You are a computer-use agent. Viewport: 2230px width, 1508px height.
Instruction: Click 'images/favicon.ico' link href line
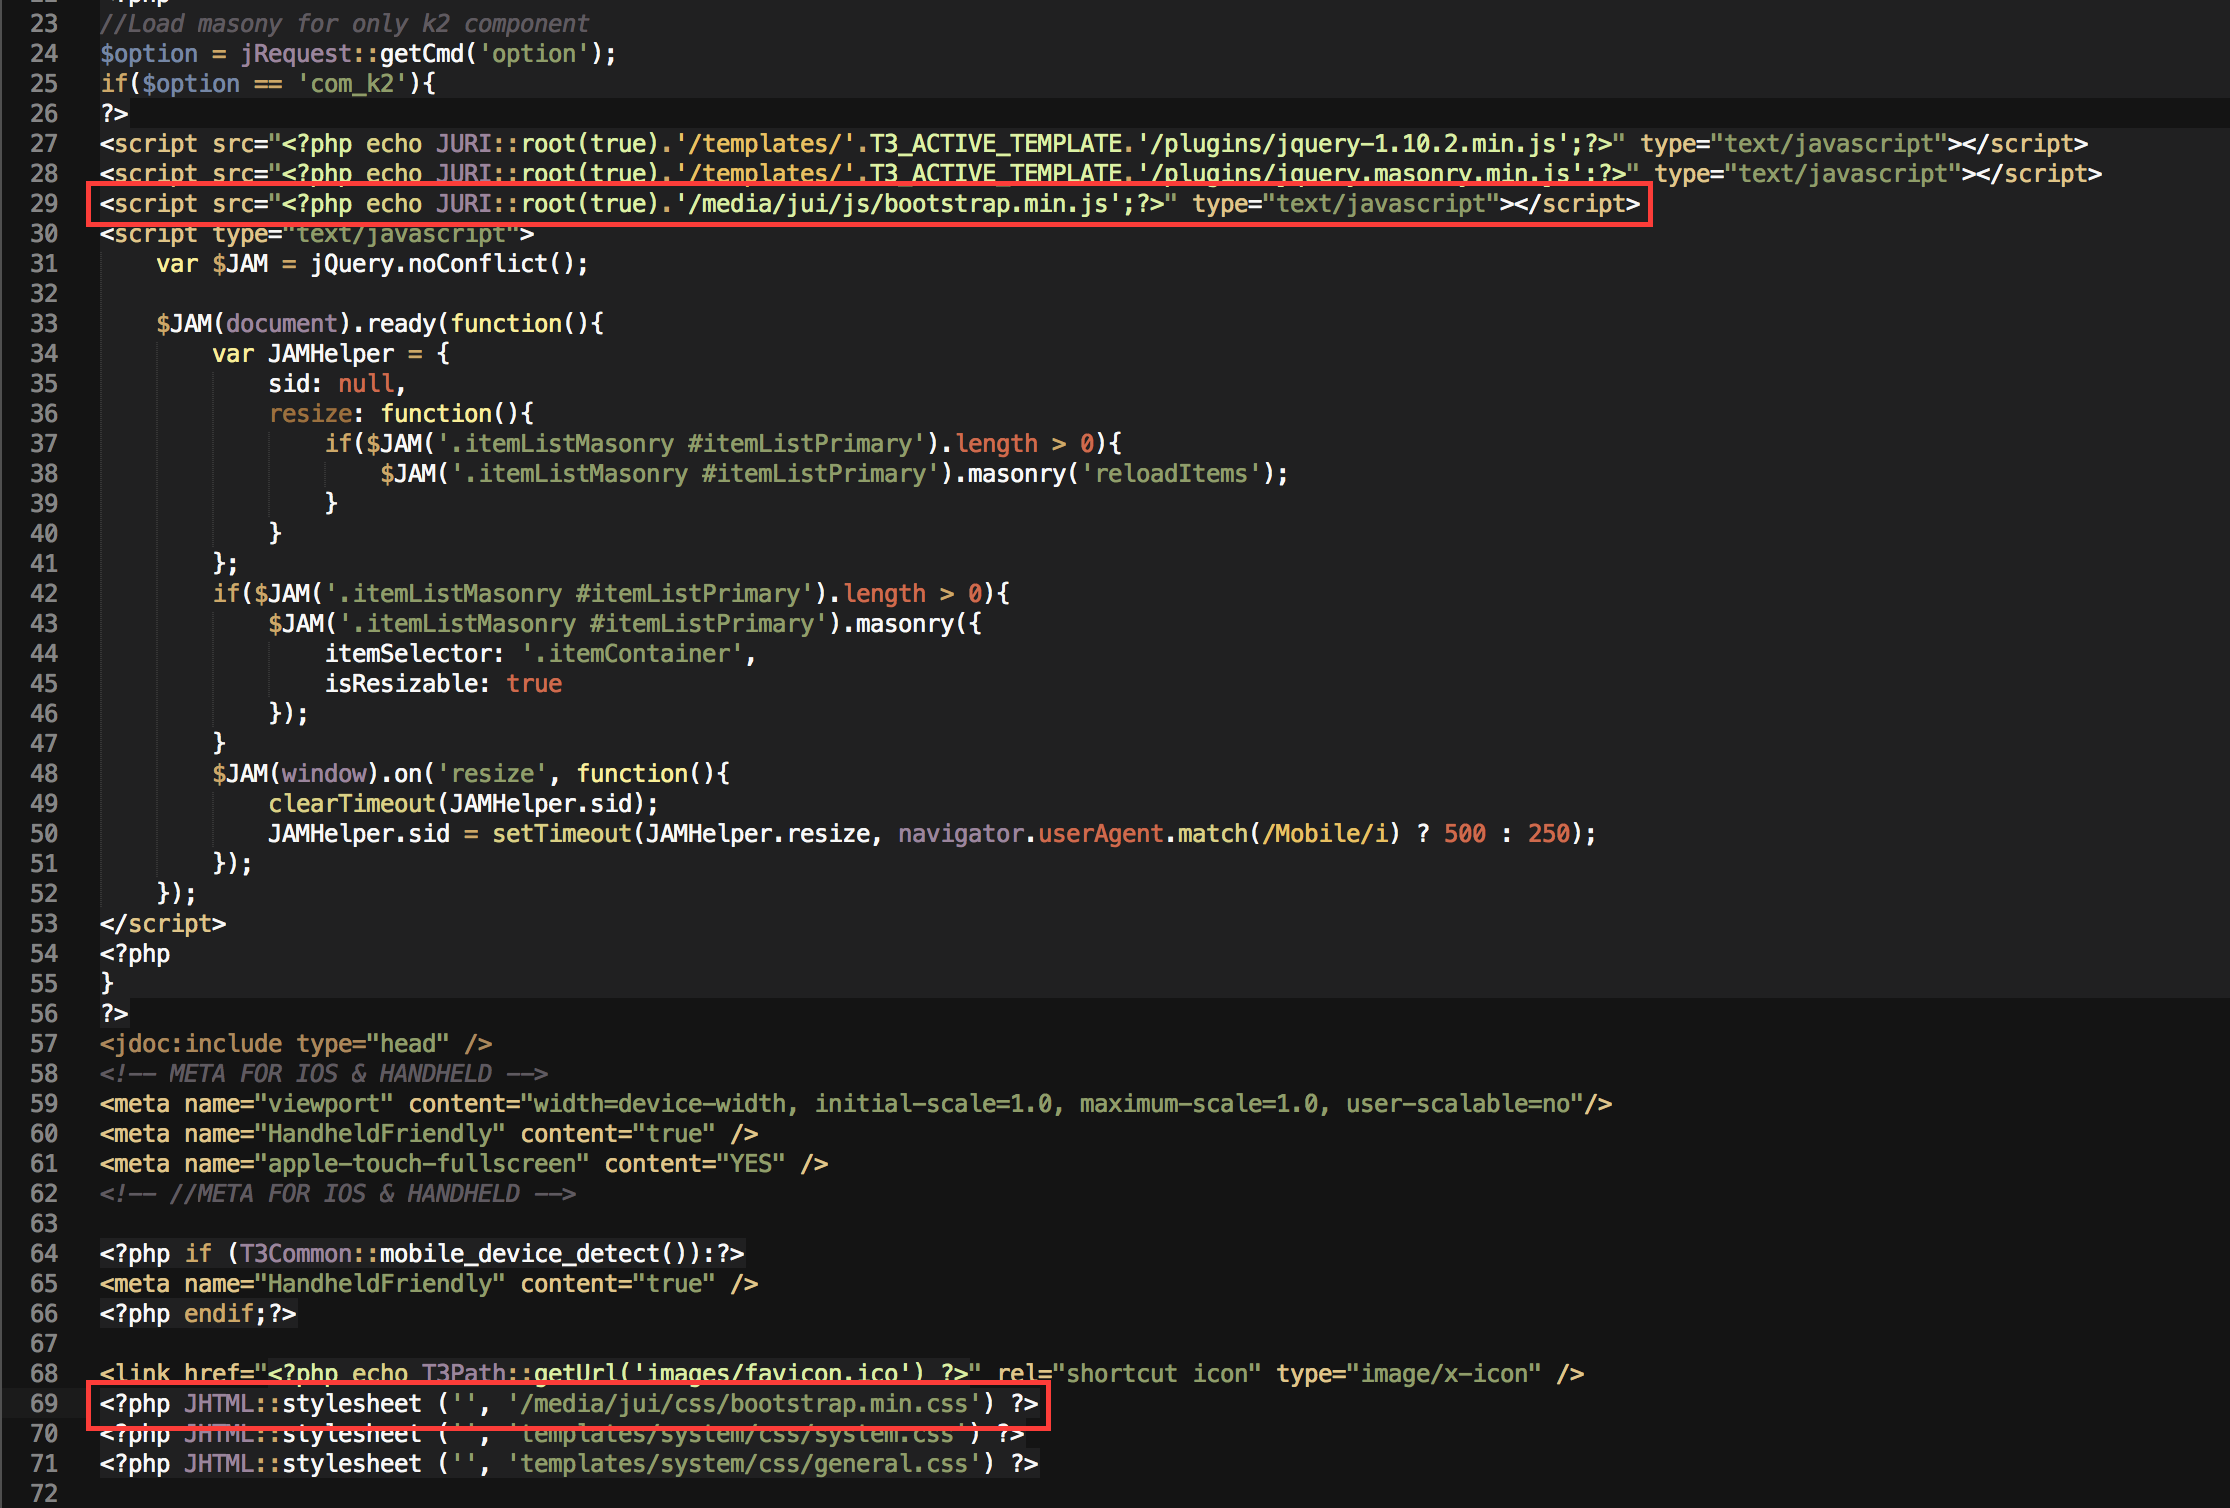pos(842,1374)
